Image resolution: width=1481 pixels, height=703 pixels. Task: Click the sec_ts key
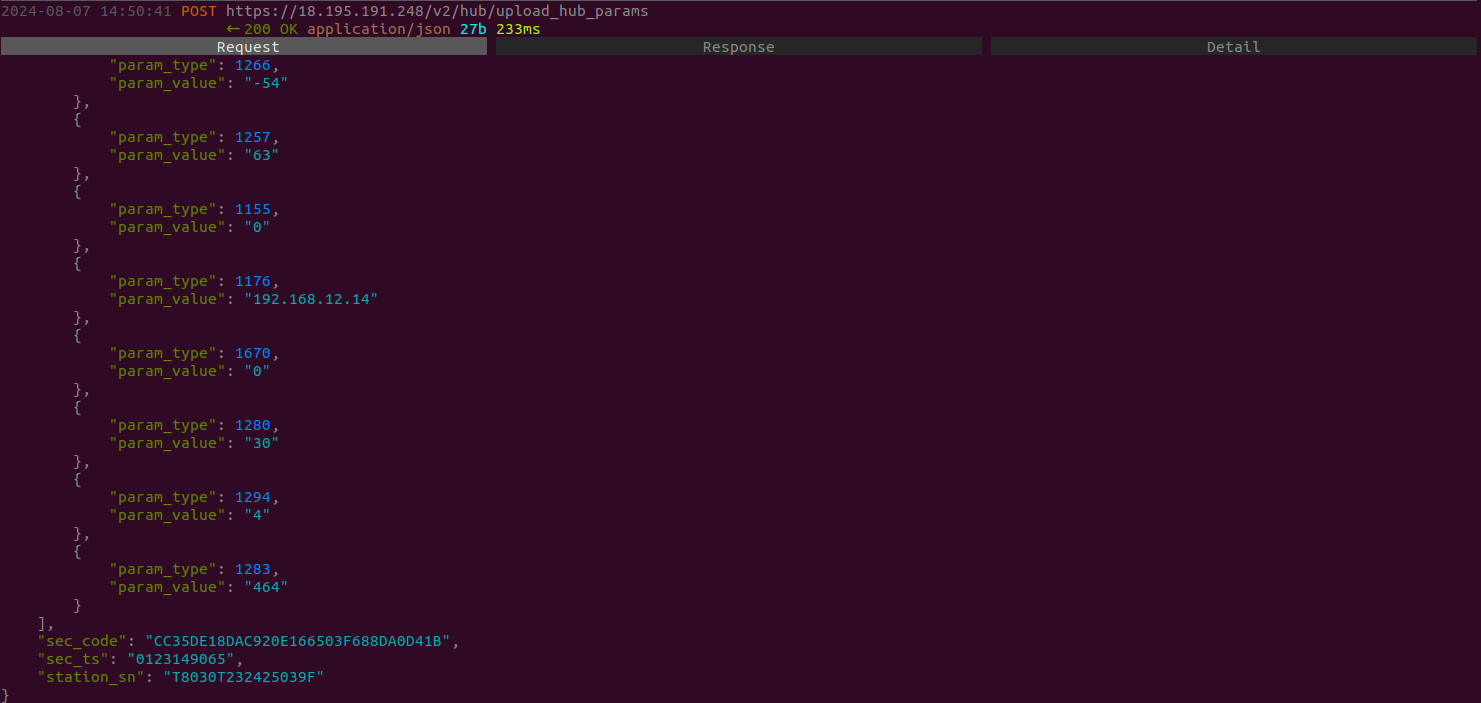74,659
